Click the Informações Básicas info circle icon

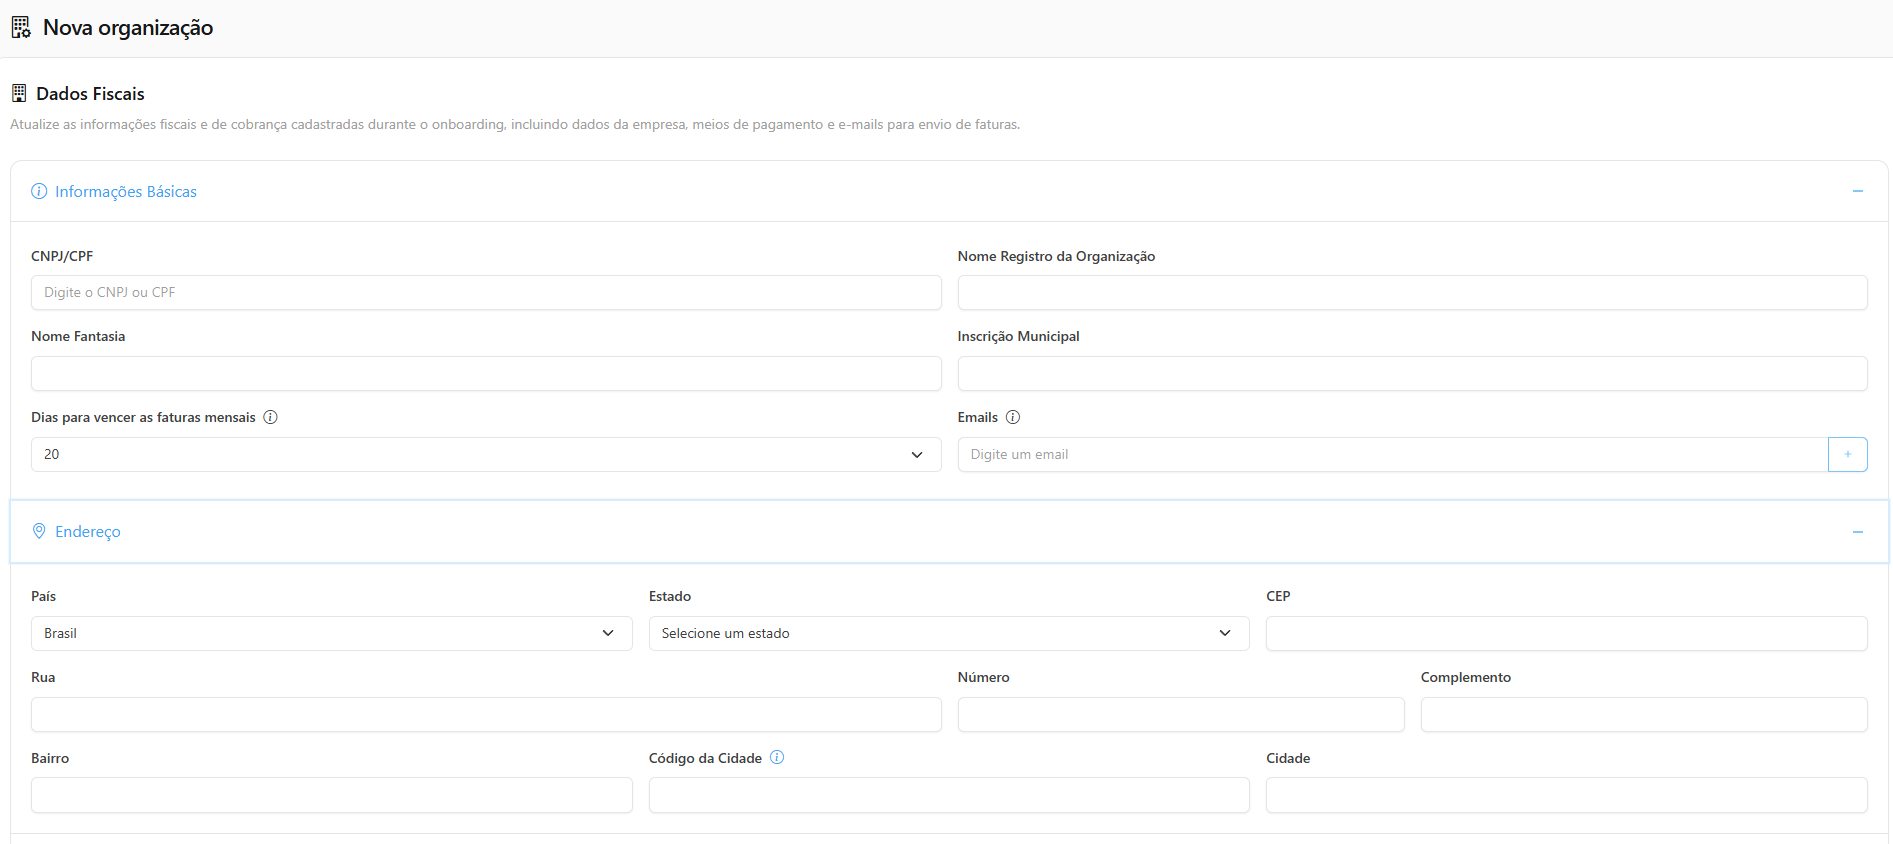(x=39, y=191)
